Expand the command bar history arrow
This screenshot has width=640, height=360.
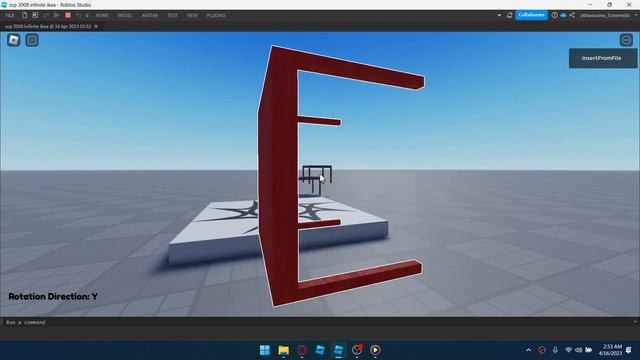(635, 322)
